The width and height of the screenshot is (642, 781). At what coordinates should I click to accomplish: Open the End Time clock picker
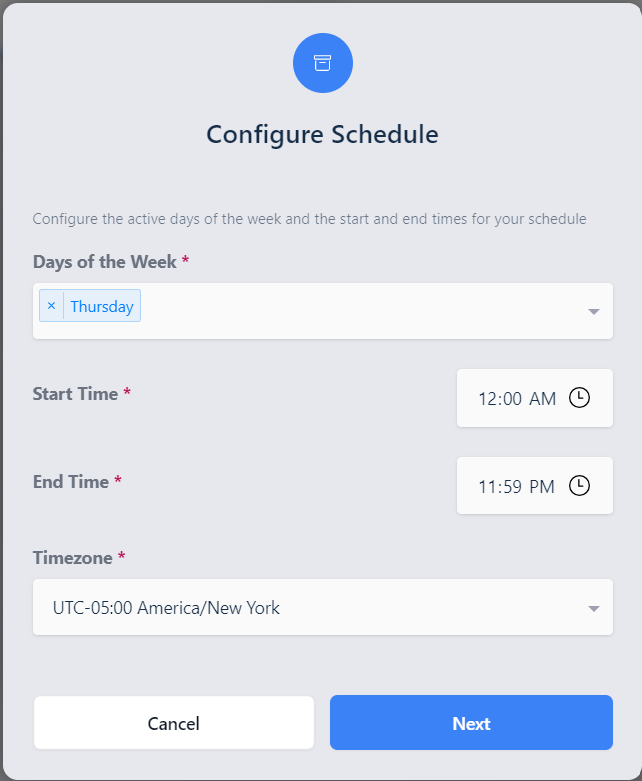pos(579,486)
